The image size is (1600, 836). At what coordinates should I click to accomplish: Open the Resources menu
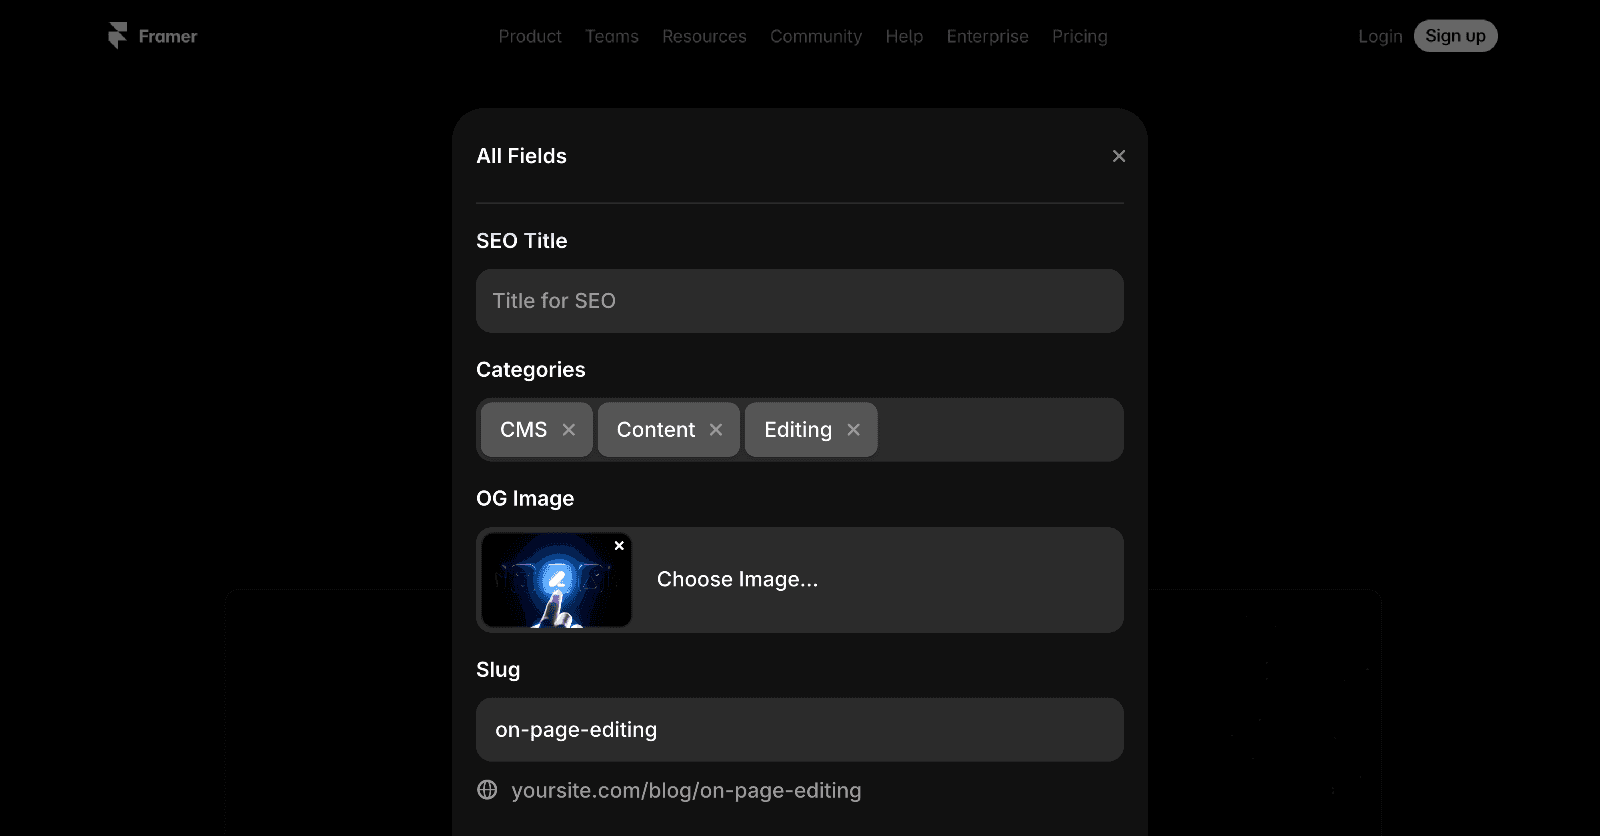click(x=704, y=37)
